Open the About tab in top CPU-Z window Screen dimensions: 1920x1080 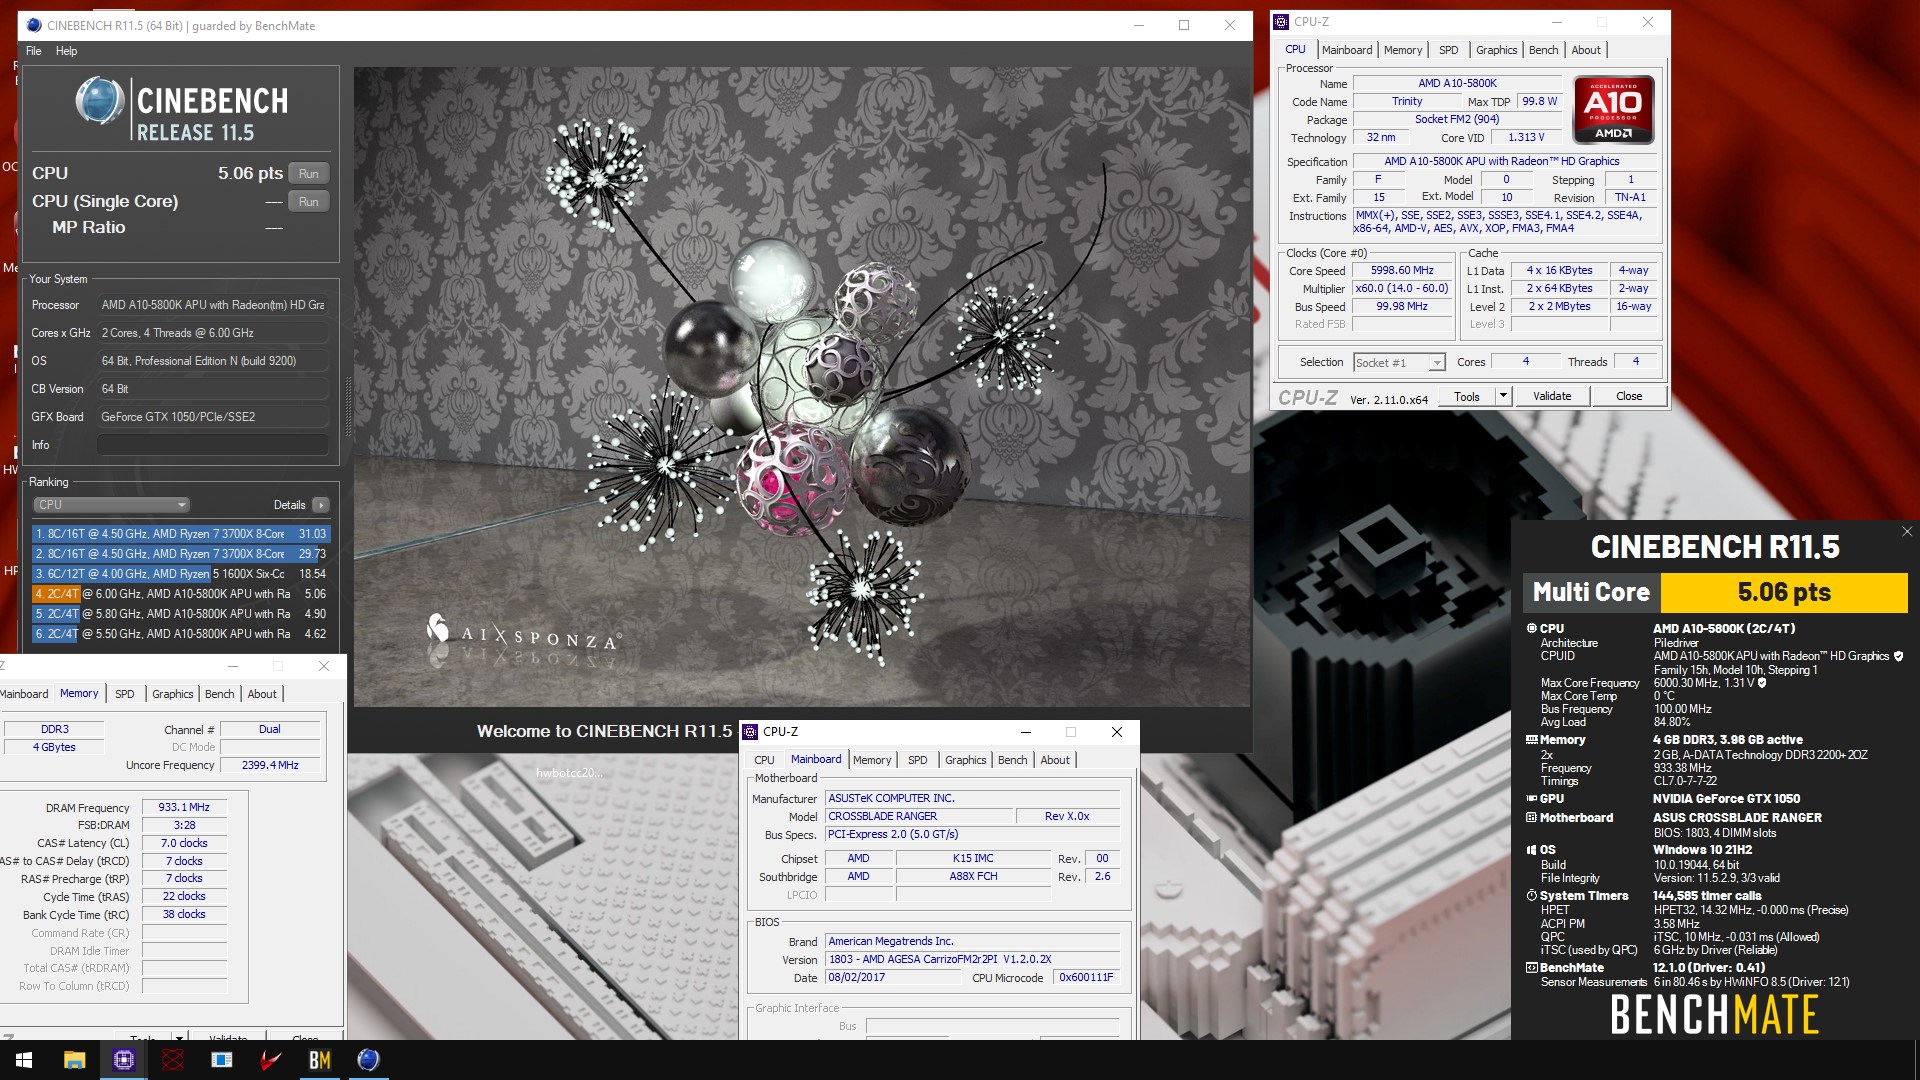[x=1586, y=50]
